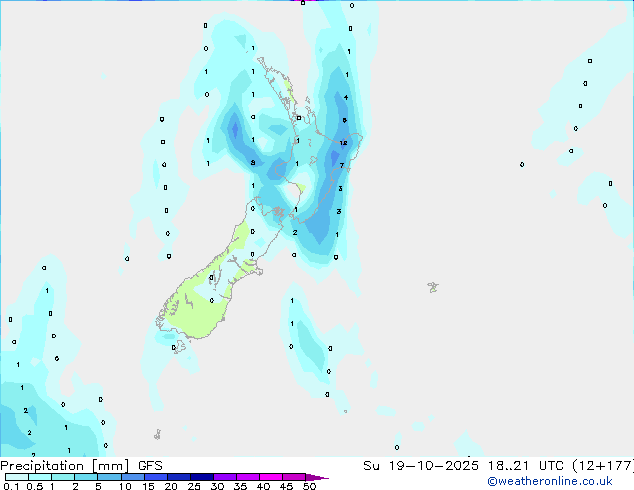Viewport: 634px width, 490px height.
Task: Click the 20–25 mm legend swatch
Action: pos(178,477)
